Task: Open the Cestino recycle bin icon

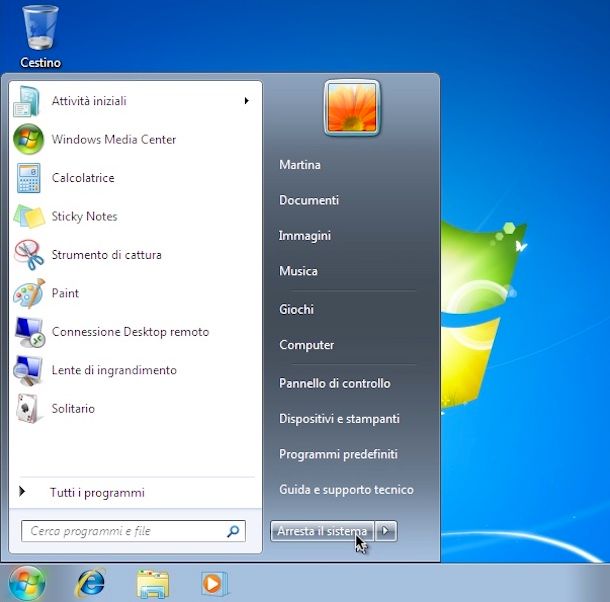Action: 40,27
